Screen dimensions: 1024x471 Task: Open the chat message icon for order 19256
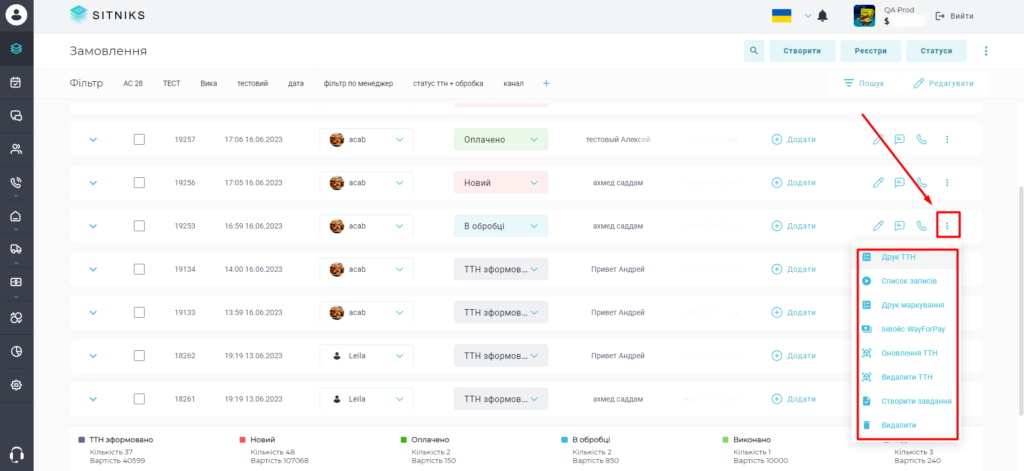(899, 183)
